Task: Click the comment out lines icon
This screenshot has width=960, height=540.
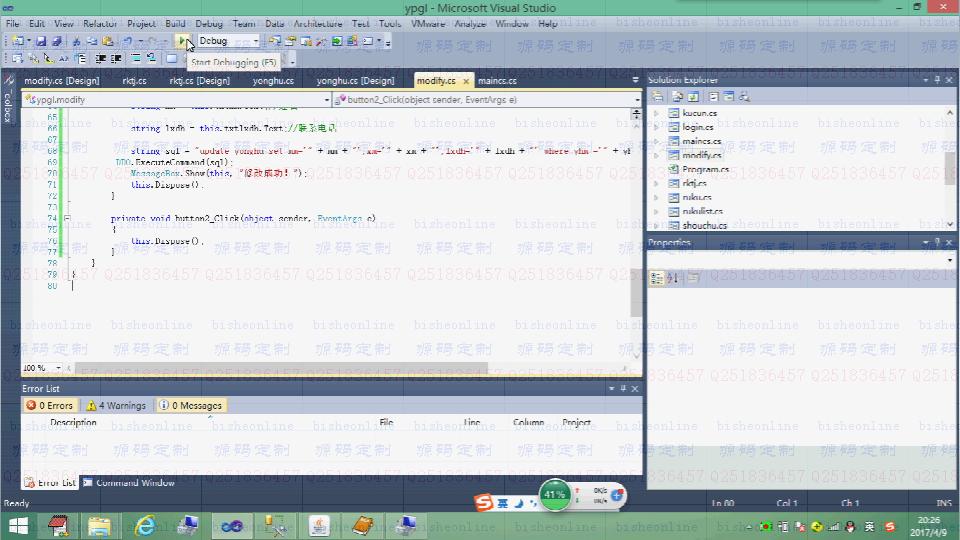Action: pyautogui.click(x=136, y=59)
